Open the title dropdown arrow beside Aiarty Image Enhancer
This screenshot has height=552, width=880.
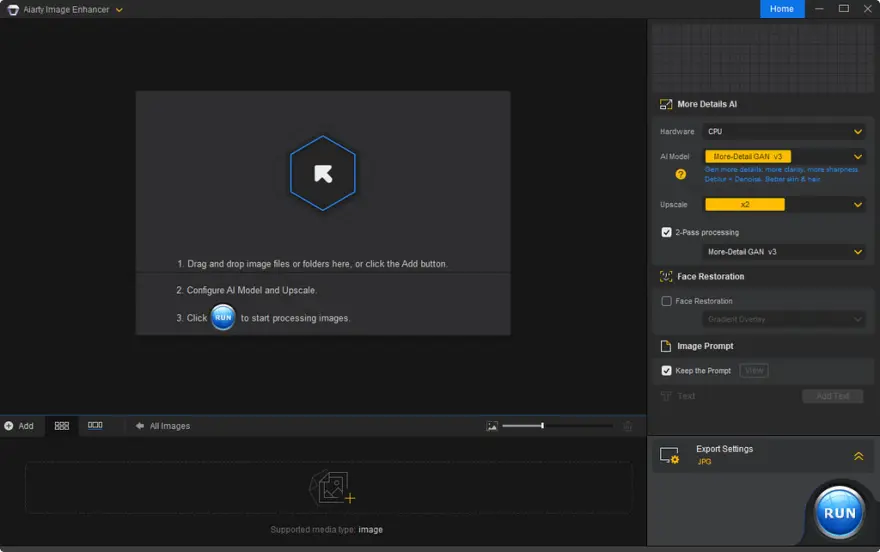tap(119, 10)
